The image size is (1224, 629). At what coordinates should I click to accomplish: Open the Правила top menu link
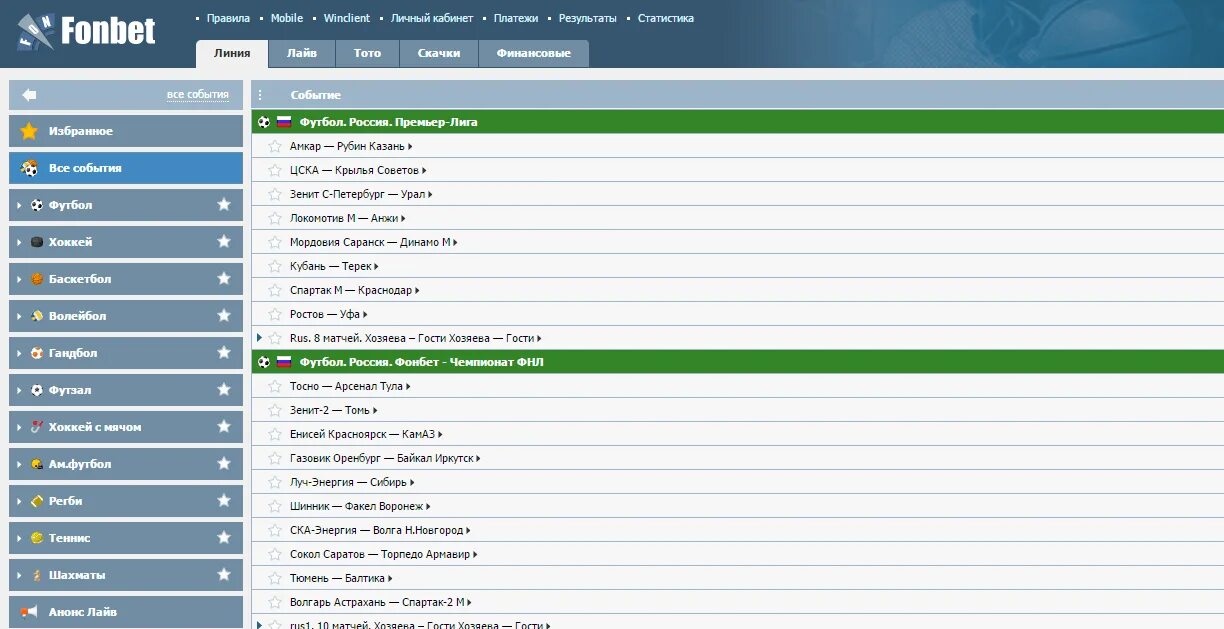coord(228,18)
